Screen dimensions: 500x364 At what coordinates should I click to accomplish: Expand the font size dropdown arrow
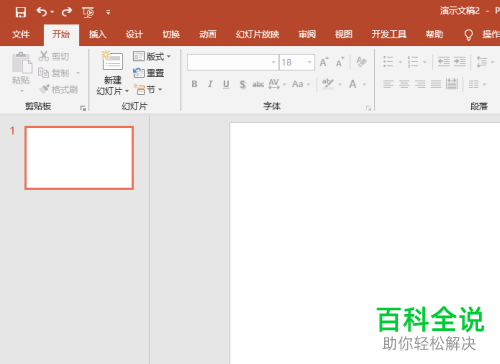click(x=310, y=62)
